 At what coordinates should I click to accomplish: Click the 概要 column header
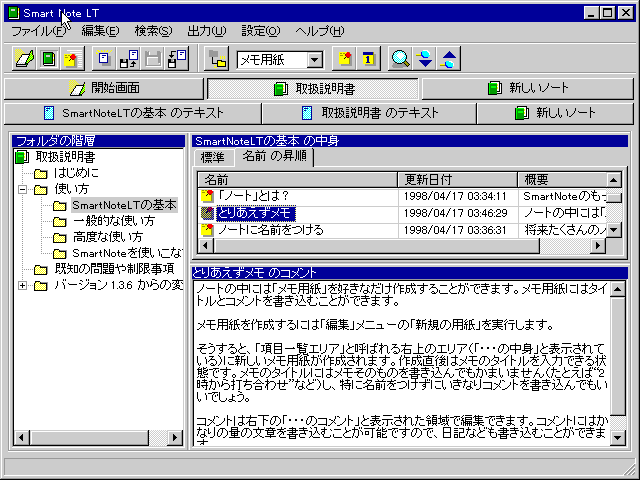coord(562,180)
